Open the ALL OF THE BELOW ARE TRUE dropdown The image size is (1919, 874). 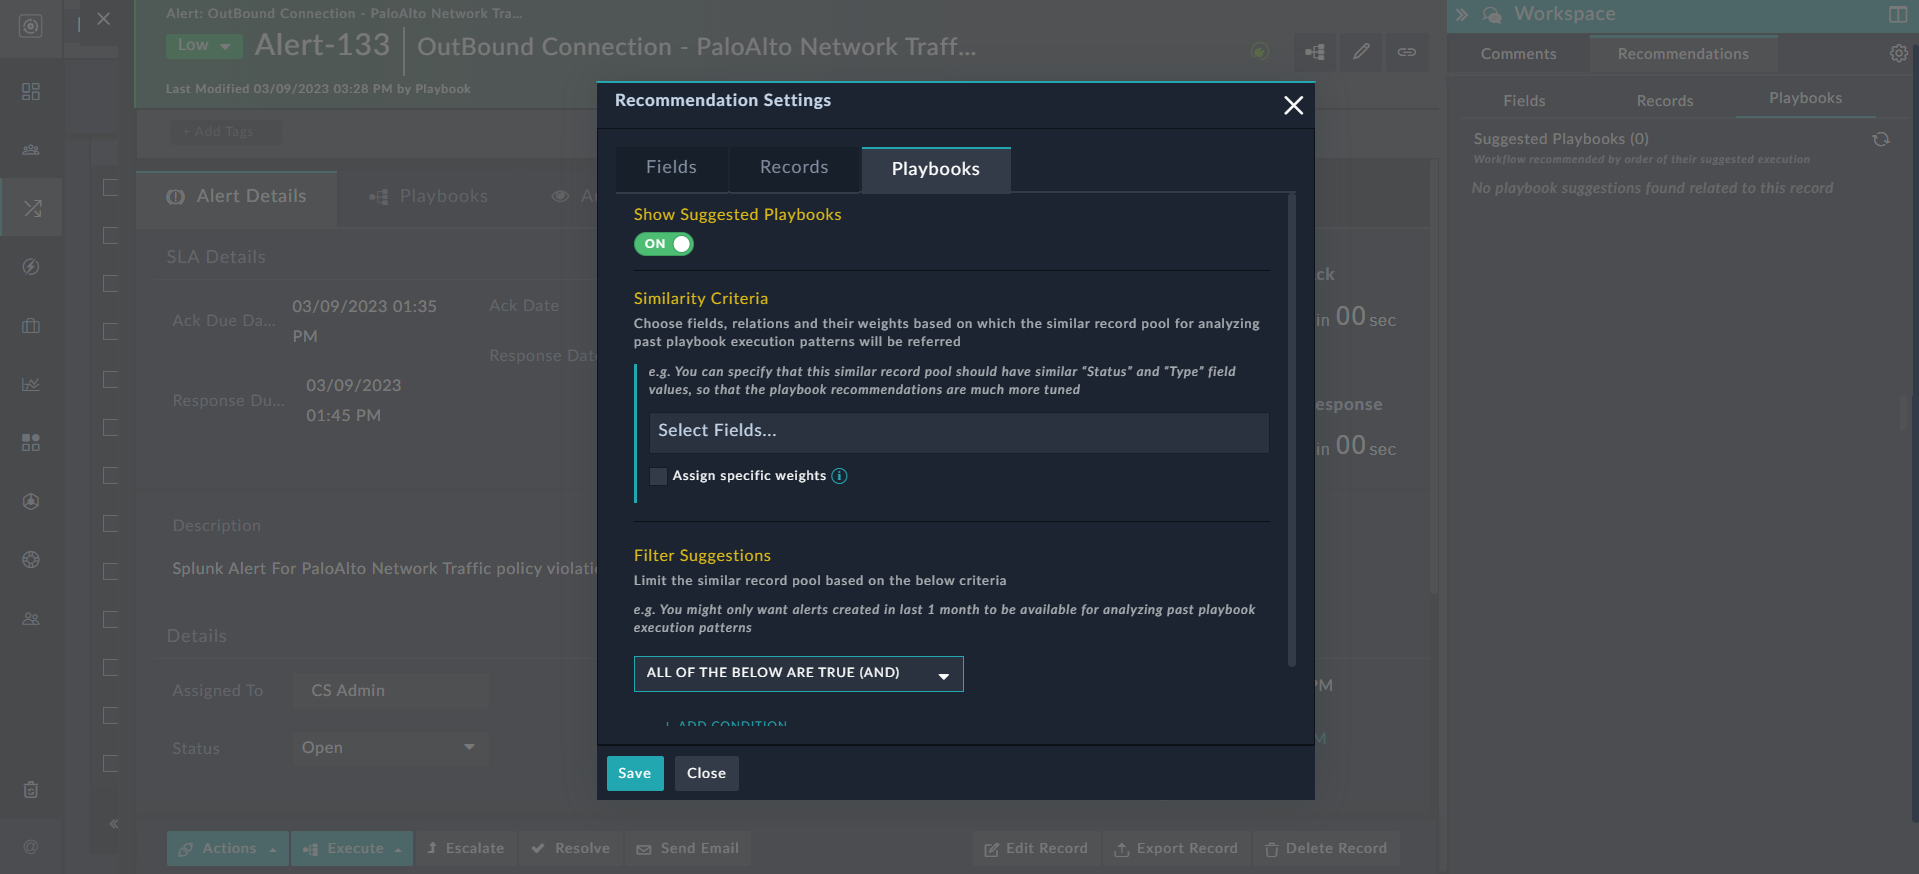pos(798,674)
